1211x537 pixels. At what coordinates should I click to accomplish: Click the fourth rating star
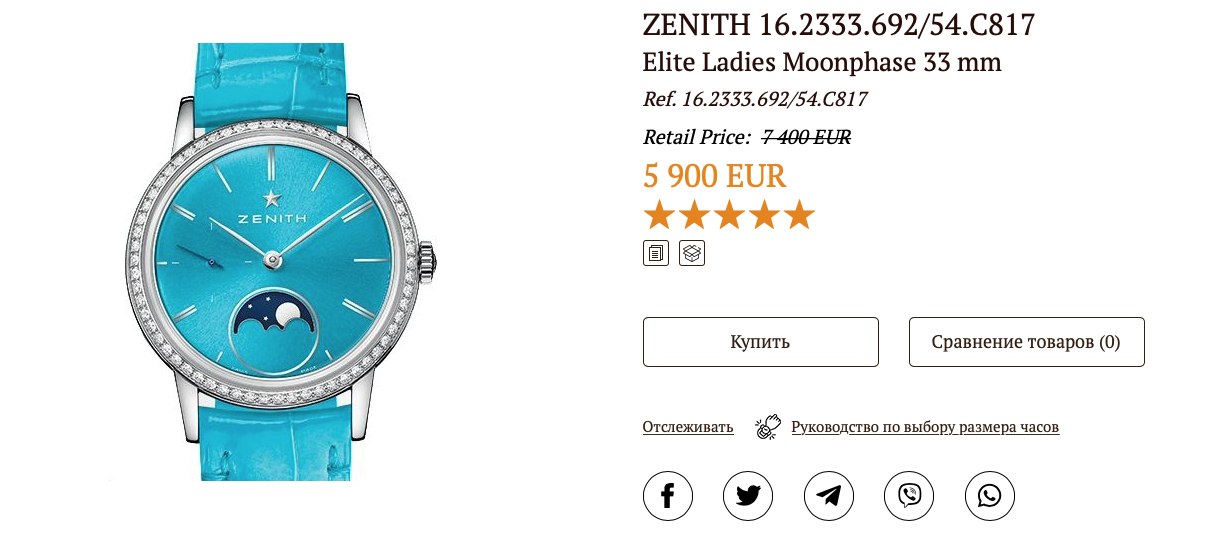click(x=764, y=215)
